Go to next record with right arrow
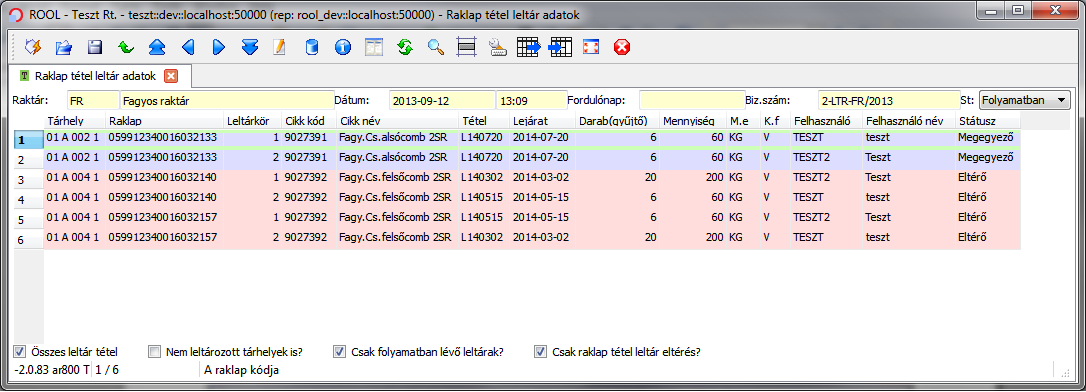Screen dimensions: 1086x392 click(219, 47)
